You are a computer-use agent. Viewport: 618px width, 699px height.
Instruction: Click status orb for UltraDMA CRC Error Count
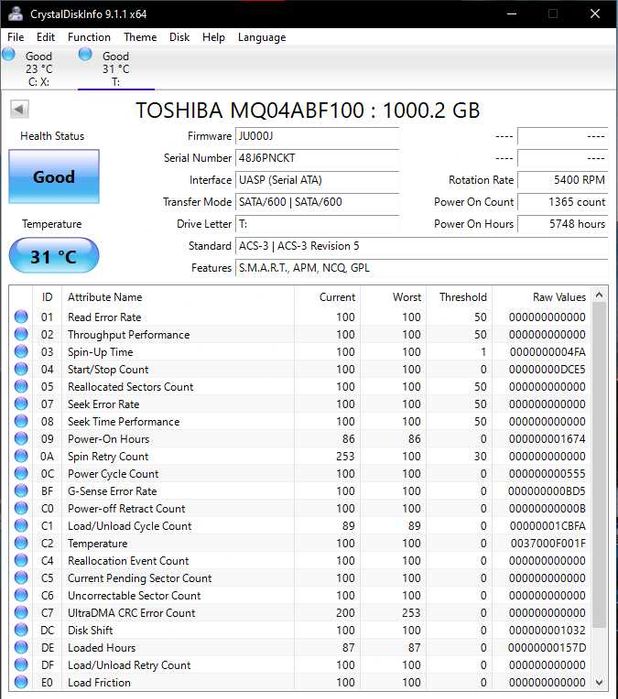click(21, 613)
